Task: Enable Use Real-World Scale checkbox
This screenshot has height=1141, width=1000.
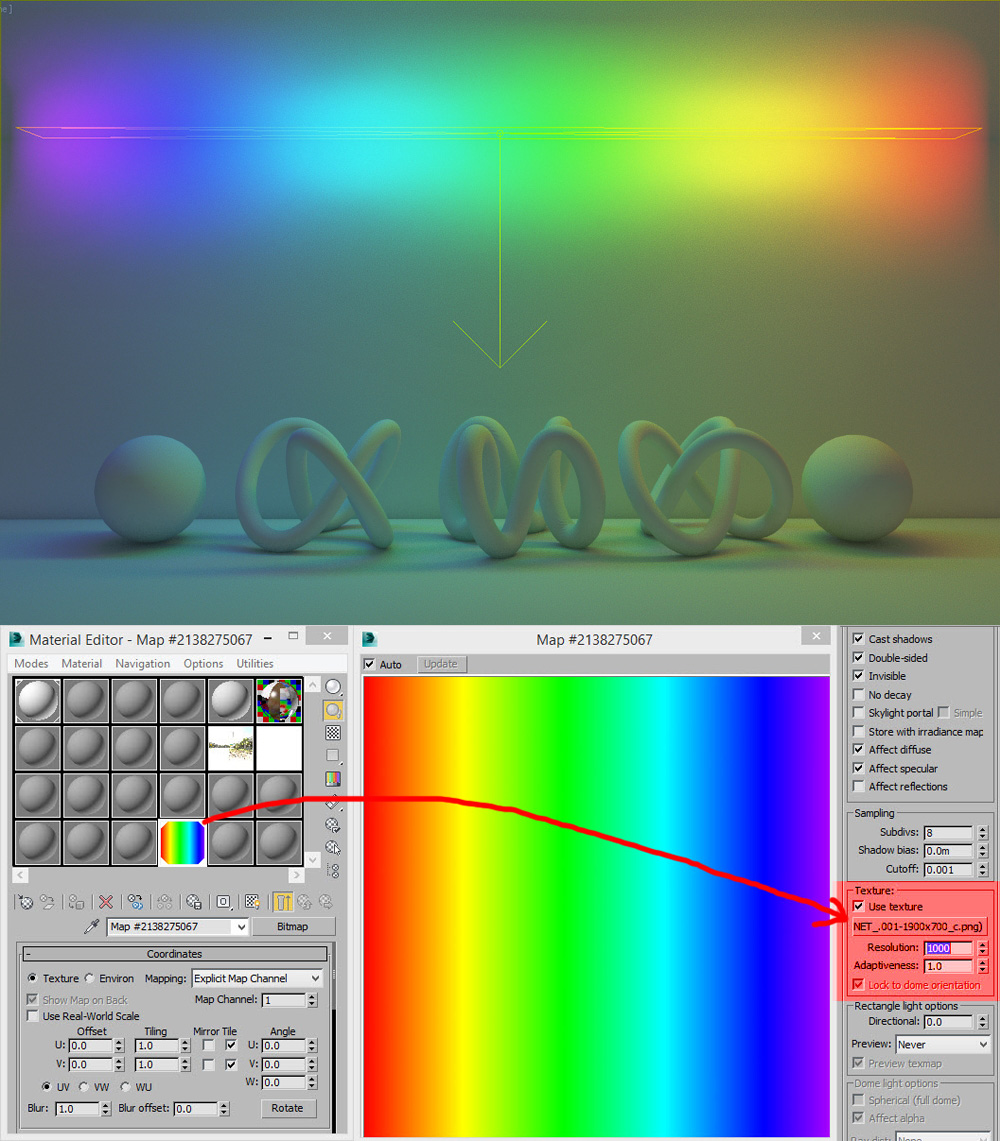Action: [32, 1016]
